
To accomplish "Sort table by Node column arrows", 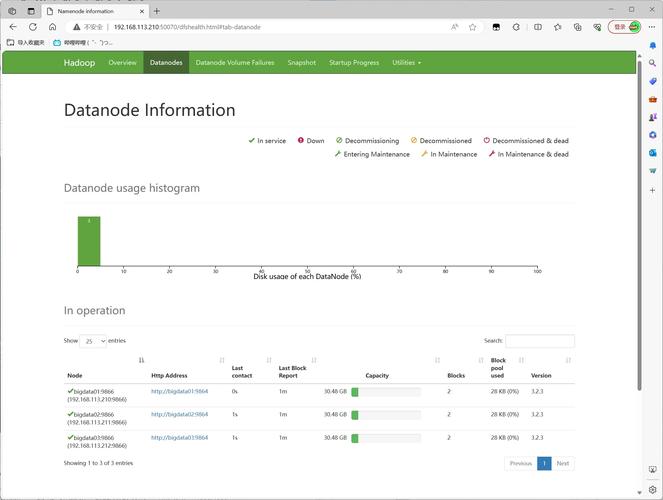I will [x=141, y=360].
